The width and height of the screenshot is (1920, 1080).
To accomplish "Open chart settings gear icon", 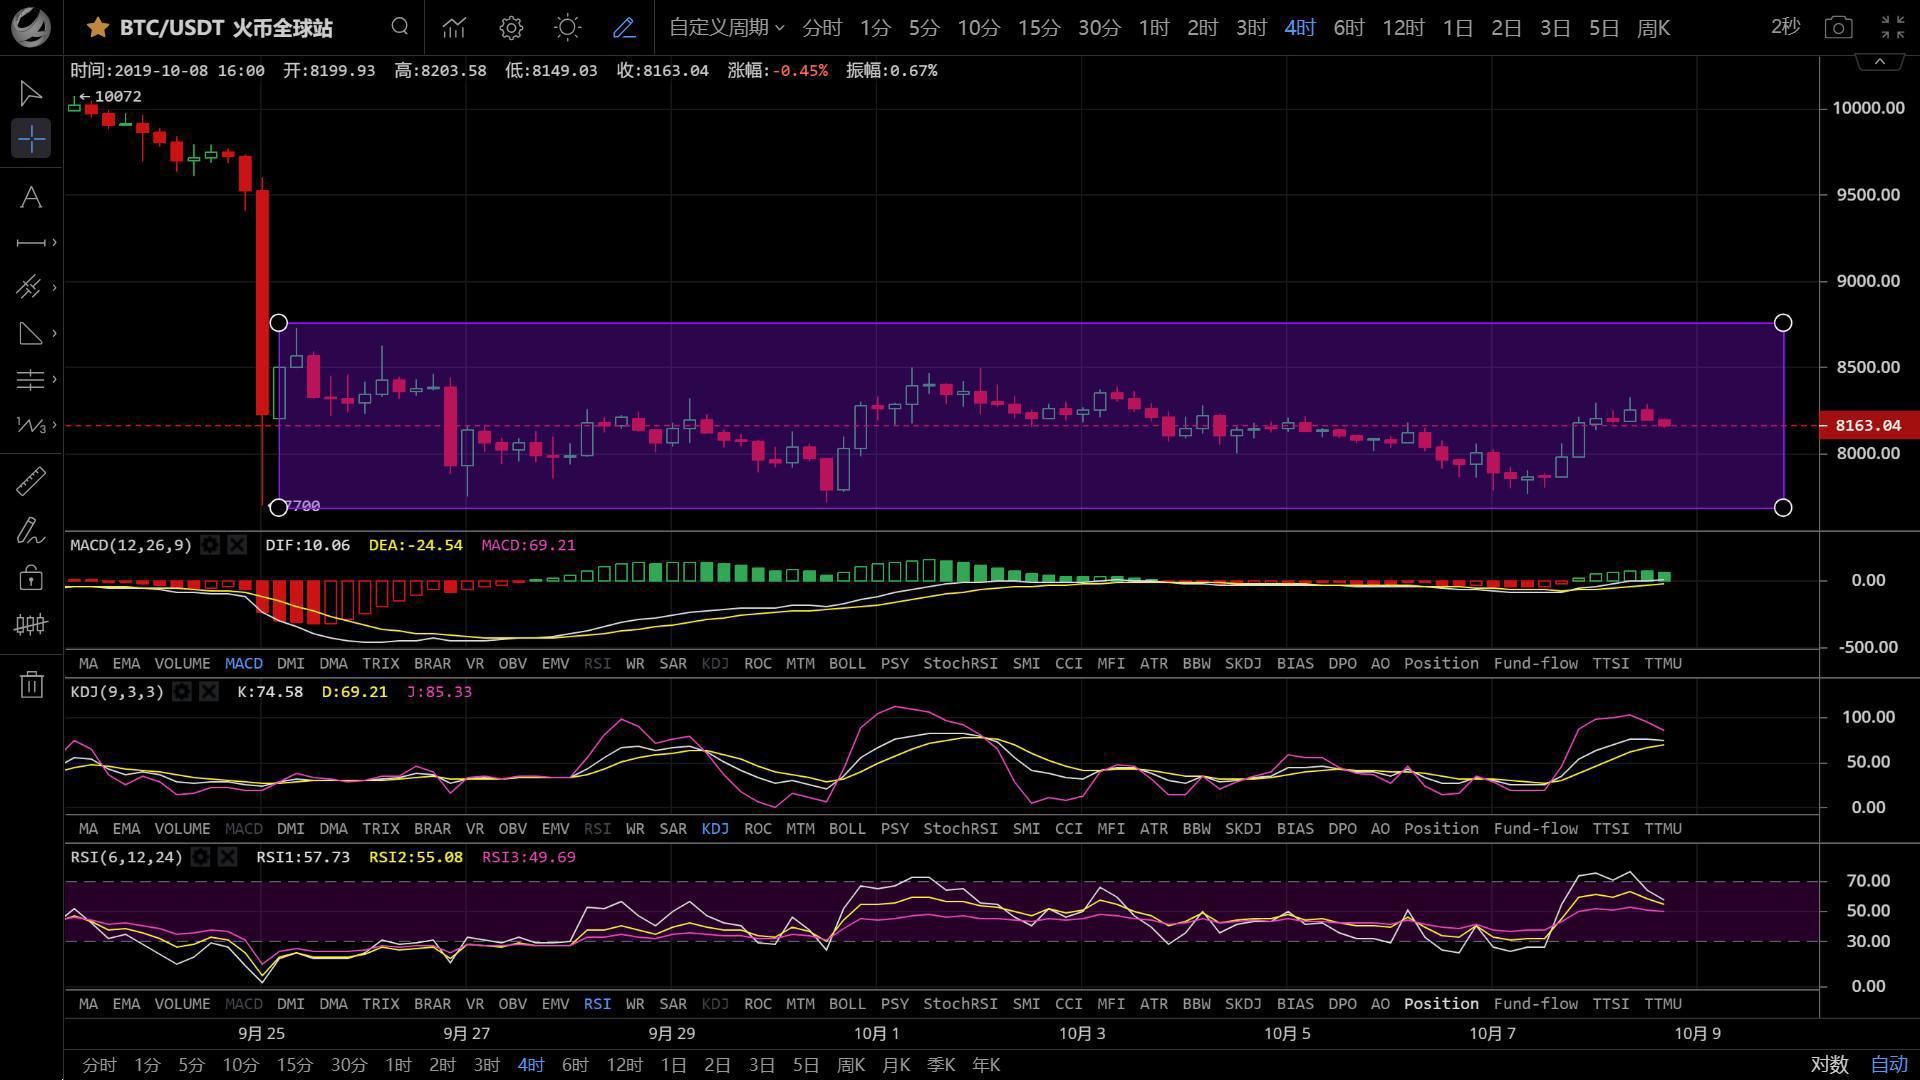I will click(x=511, y=27).
